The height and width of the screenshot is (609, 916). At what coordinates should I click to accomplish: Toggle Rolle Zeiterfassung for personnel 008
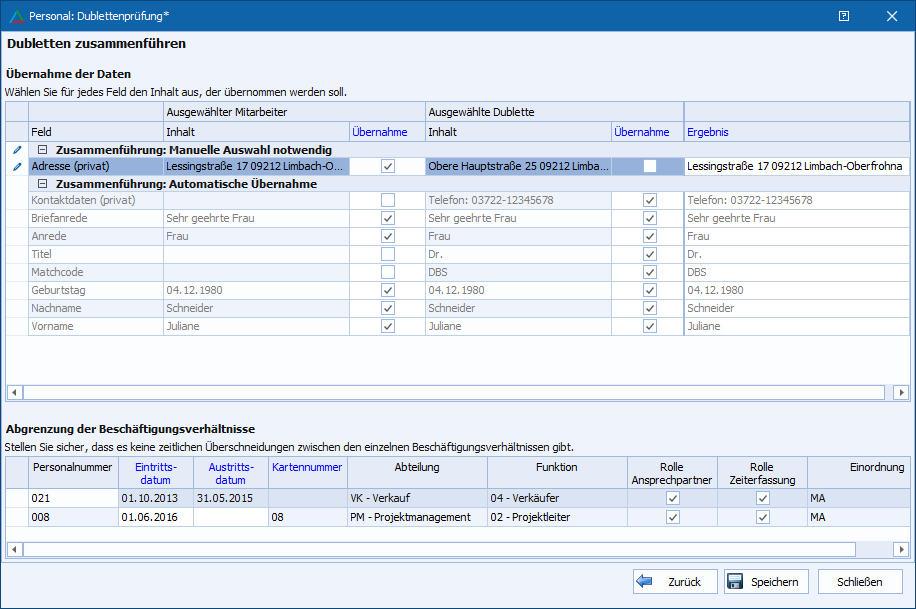click(763, 517)
